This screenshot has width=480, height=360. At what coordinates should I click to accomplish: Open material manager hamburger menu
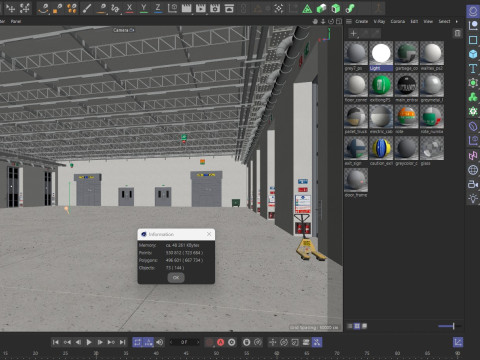[x=349, y=21]
